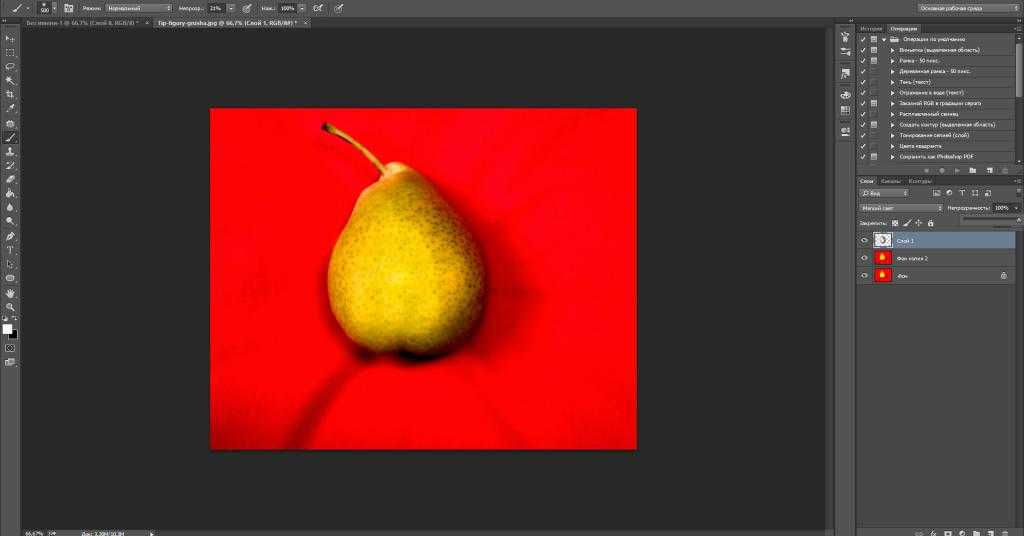The image size is (1024, 536).
Task: Select the 'Фон копия 2' layer thumbnail
Action: click(883, 257)
